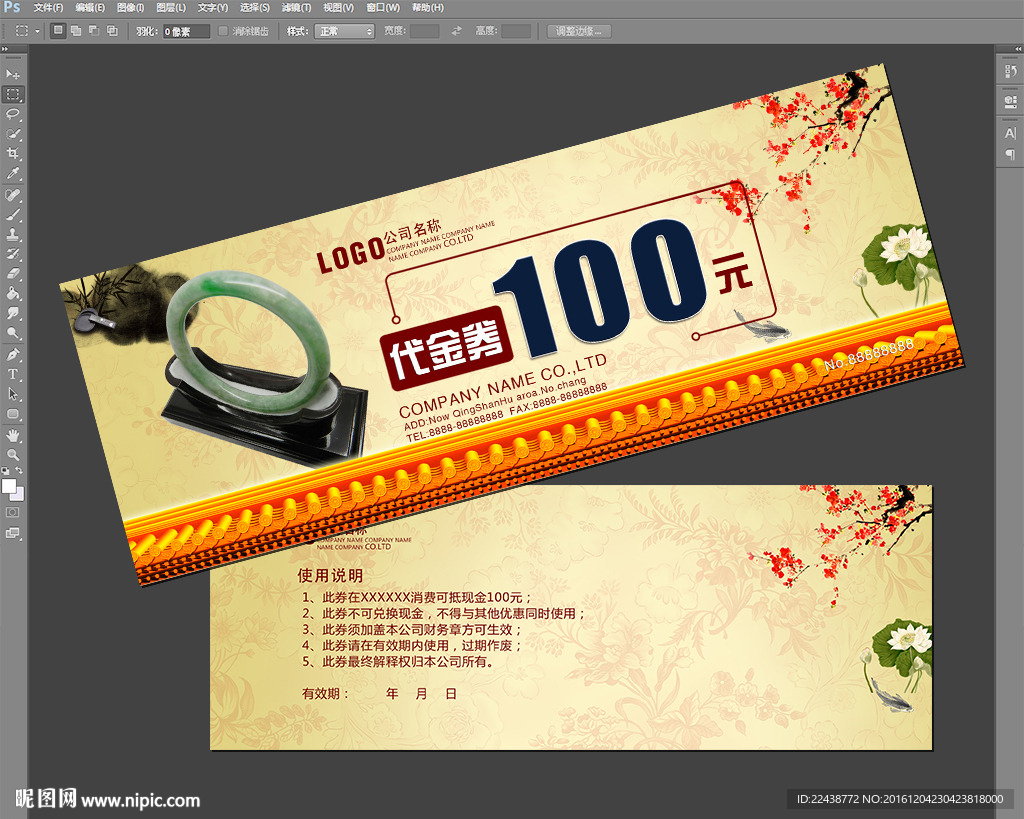Select the Lasso tool
The height and width of the screenshot is (819, 1024).
(13, 114)
